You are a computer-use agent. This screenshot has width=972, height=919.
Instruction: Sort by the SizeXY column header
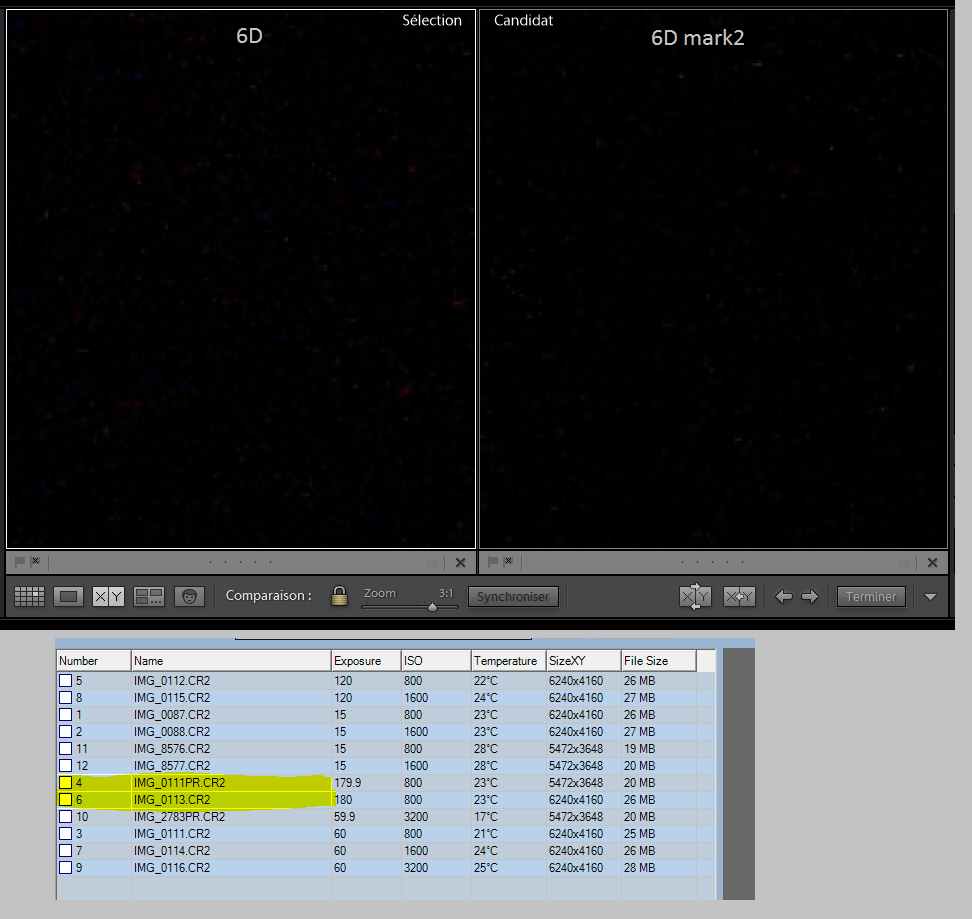click(584, 661)
